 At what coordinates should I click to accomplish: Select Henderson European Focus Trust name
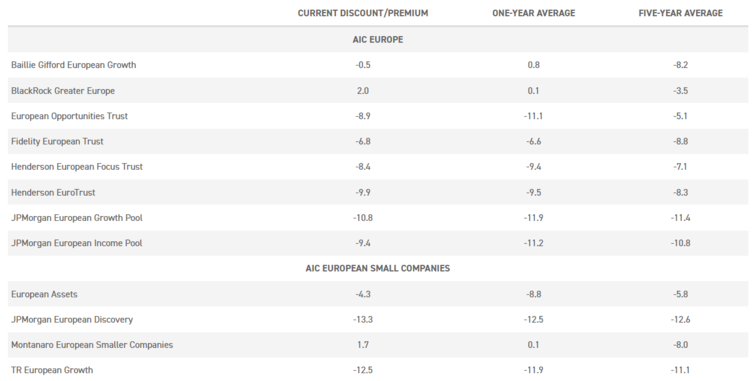pos(77,167)
